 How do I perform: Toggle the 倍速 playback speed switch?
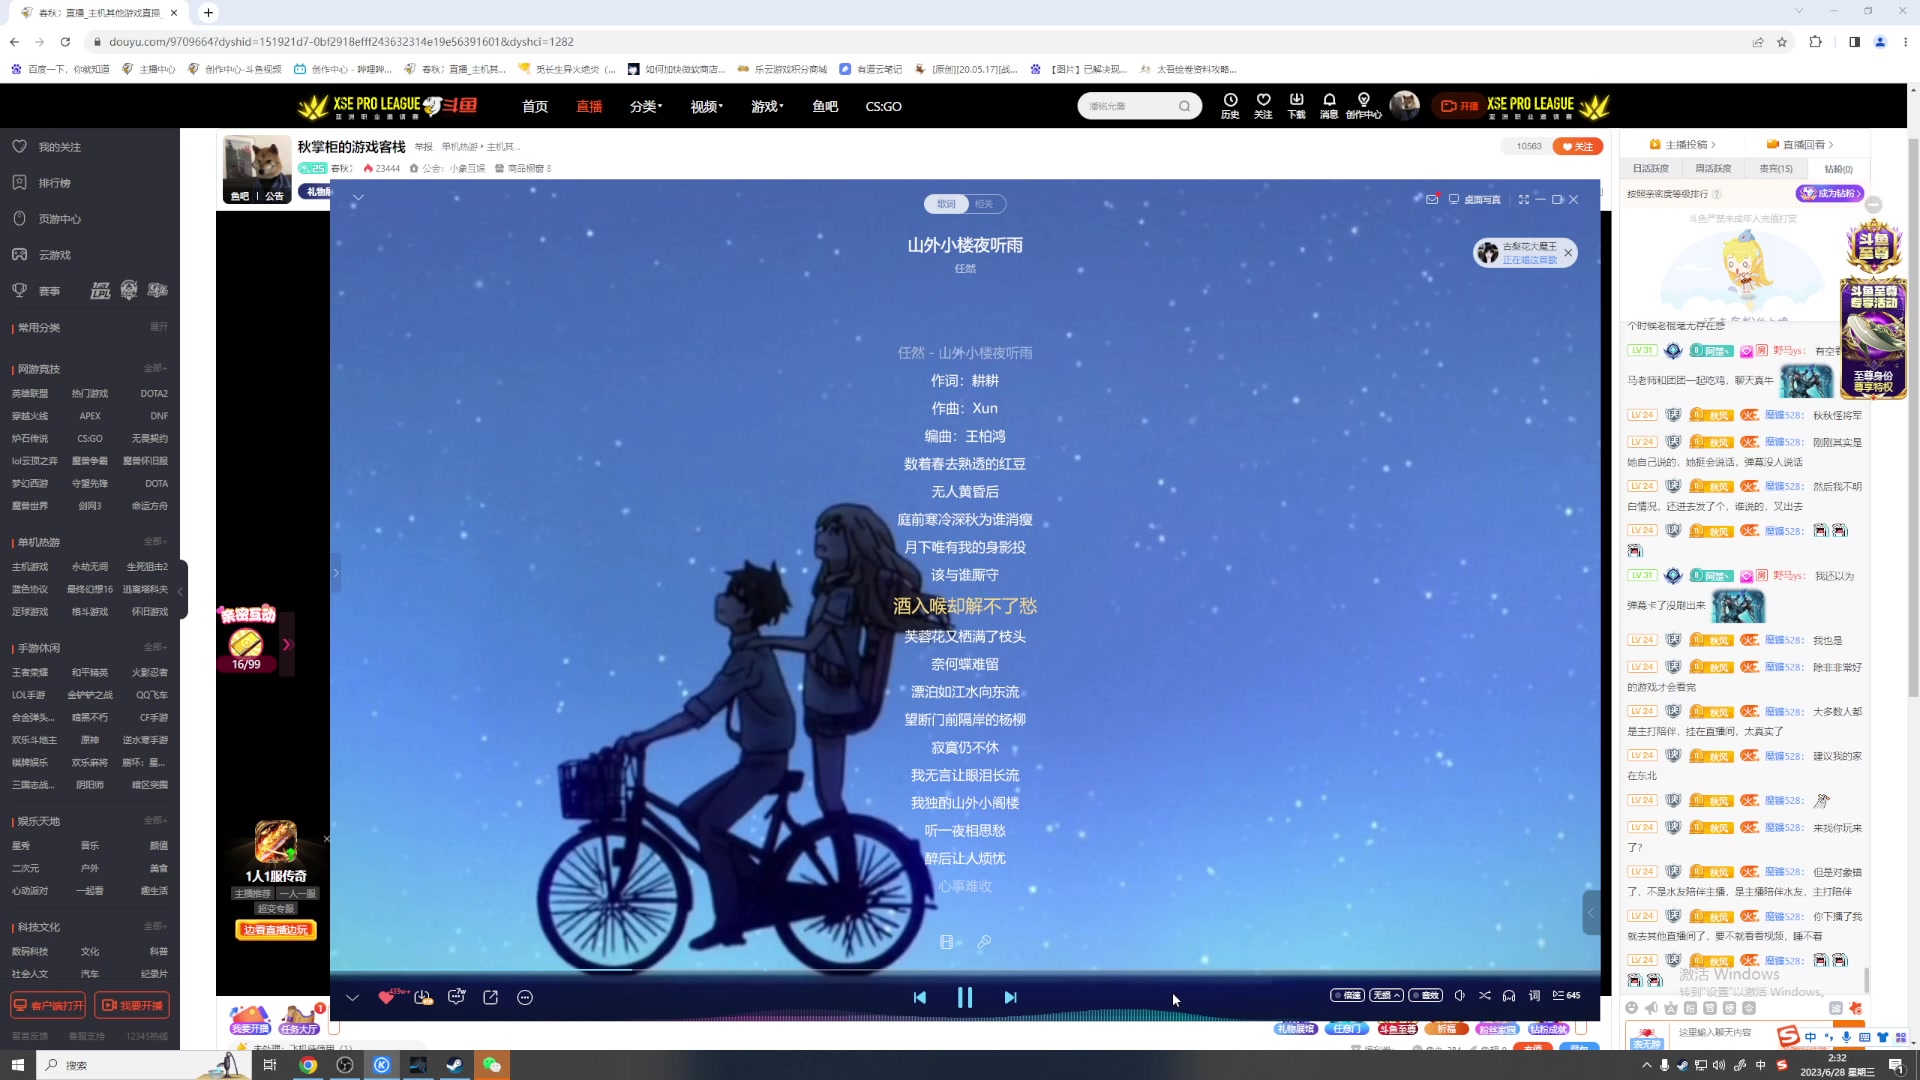tap(1347, 995)
